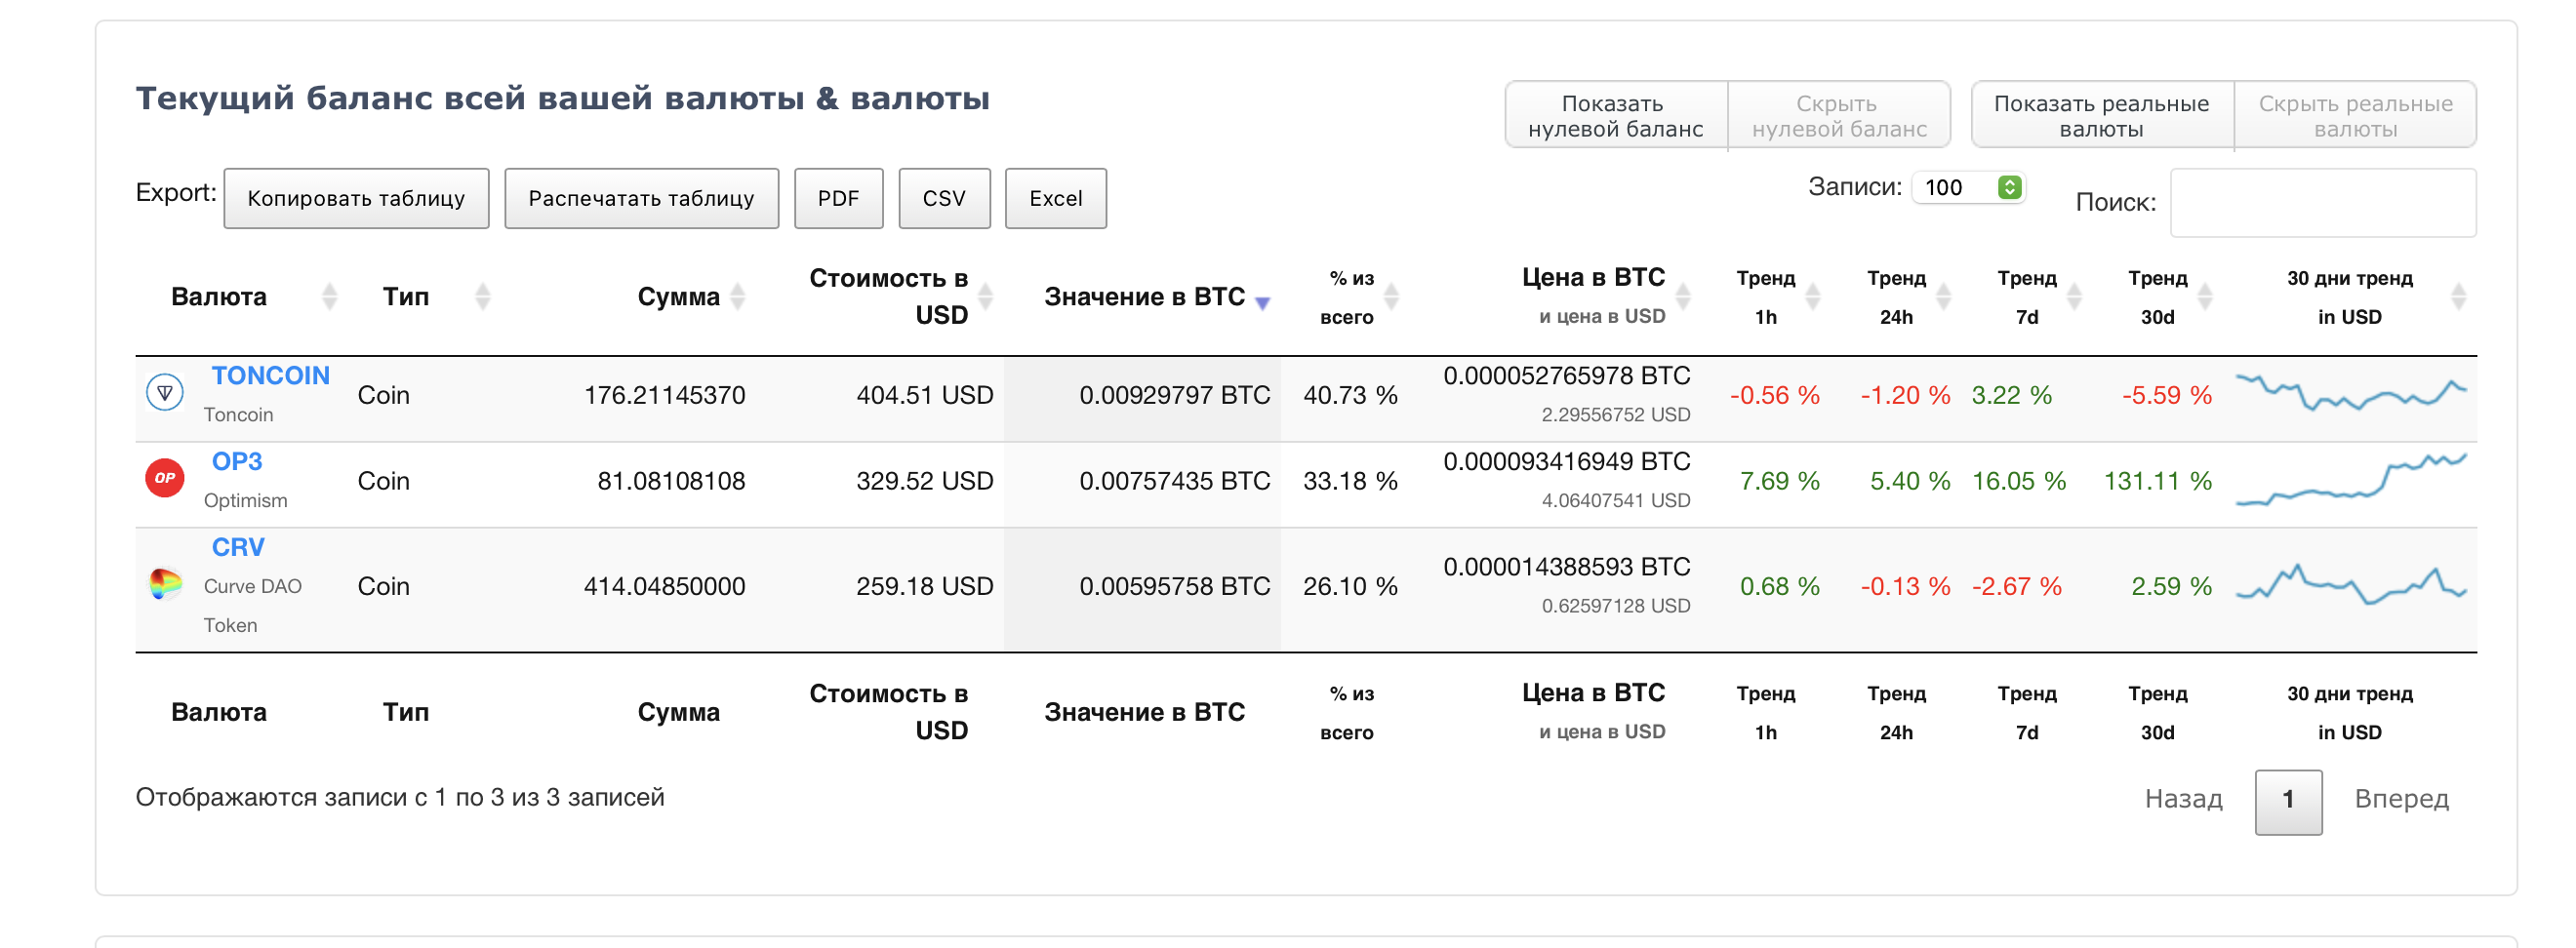This screenshot has width=2576, height=948.
Task: Open the Записи 100 records dropdown
Action: point(1968,187)
